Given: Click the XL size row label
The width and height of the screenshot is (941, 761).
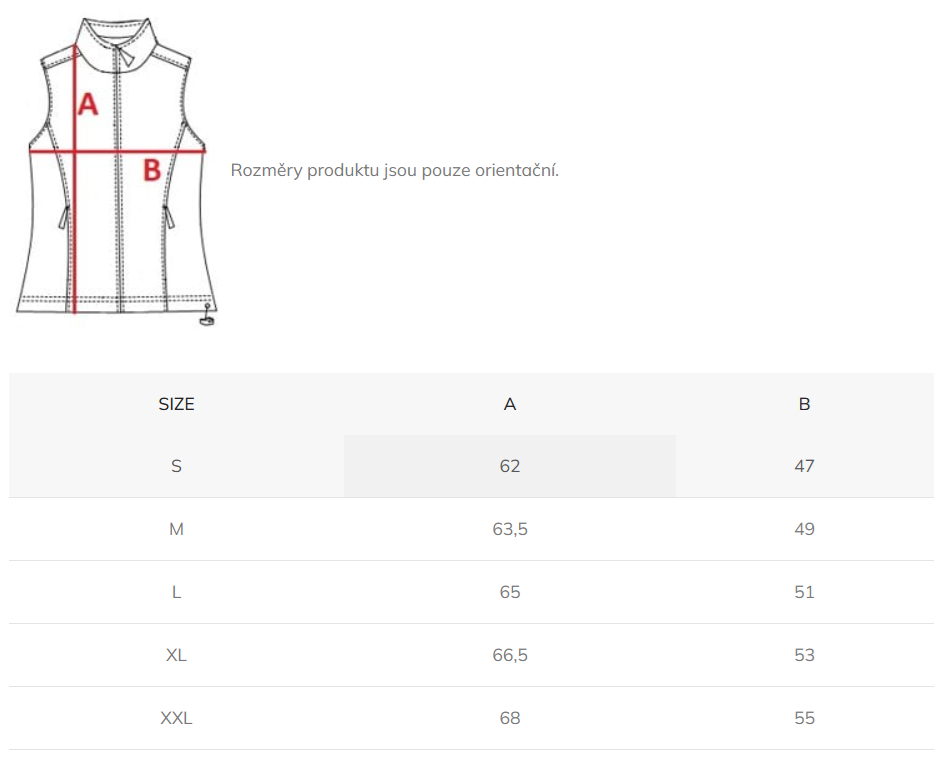Looking at the screenshot, I should click(176, 655).
